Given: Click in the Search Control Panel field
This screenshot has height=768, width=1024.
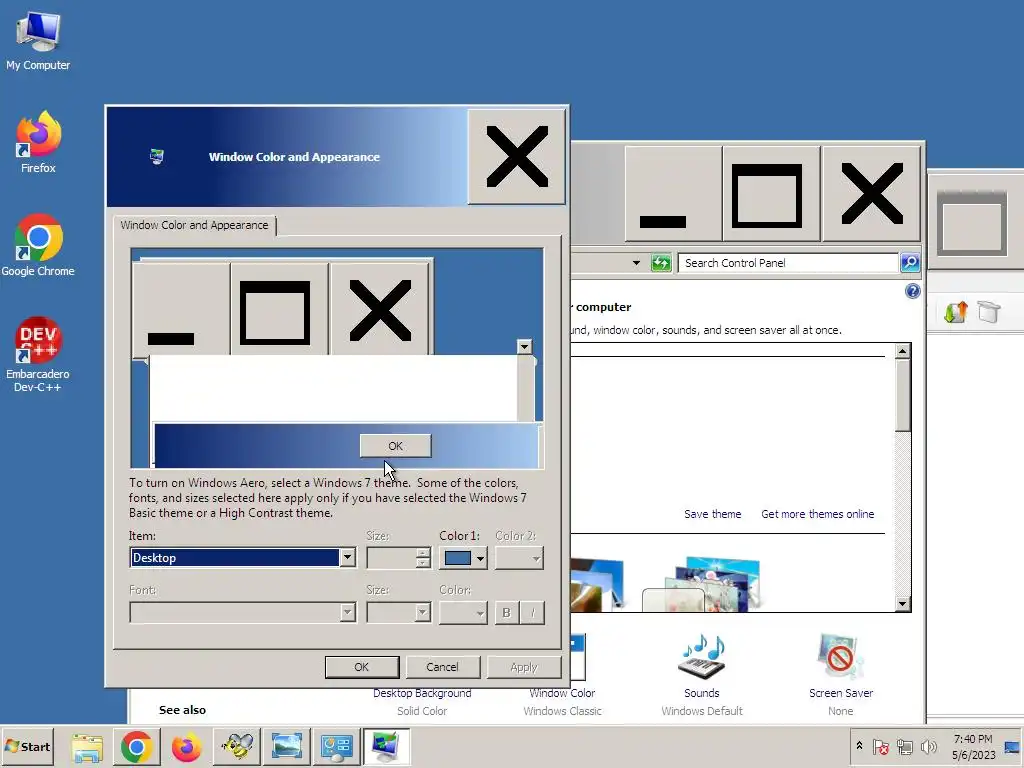Looking at the screenshot, I should tap(787, 263).
